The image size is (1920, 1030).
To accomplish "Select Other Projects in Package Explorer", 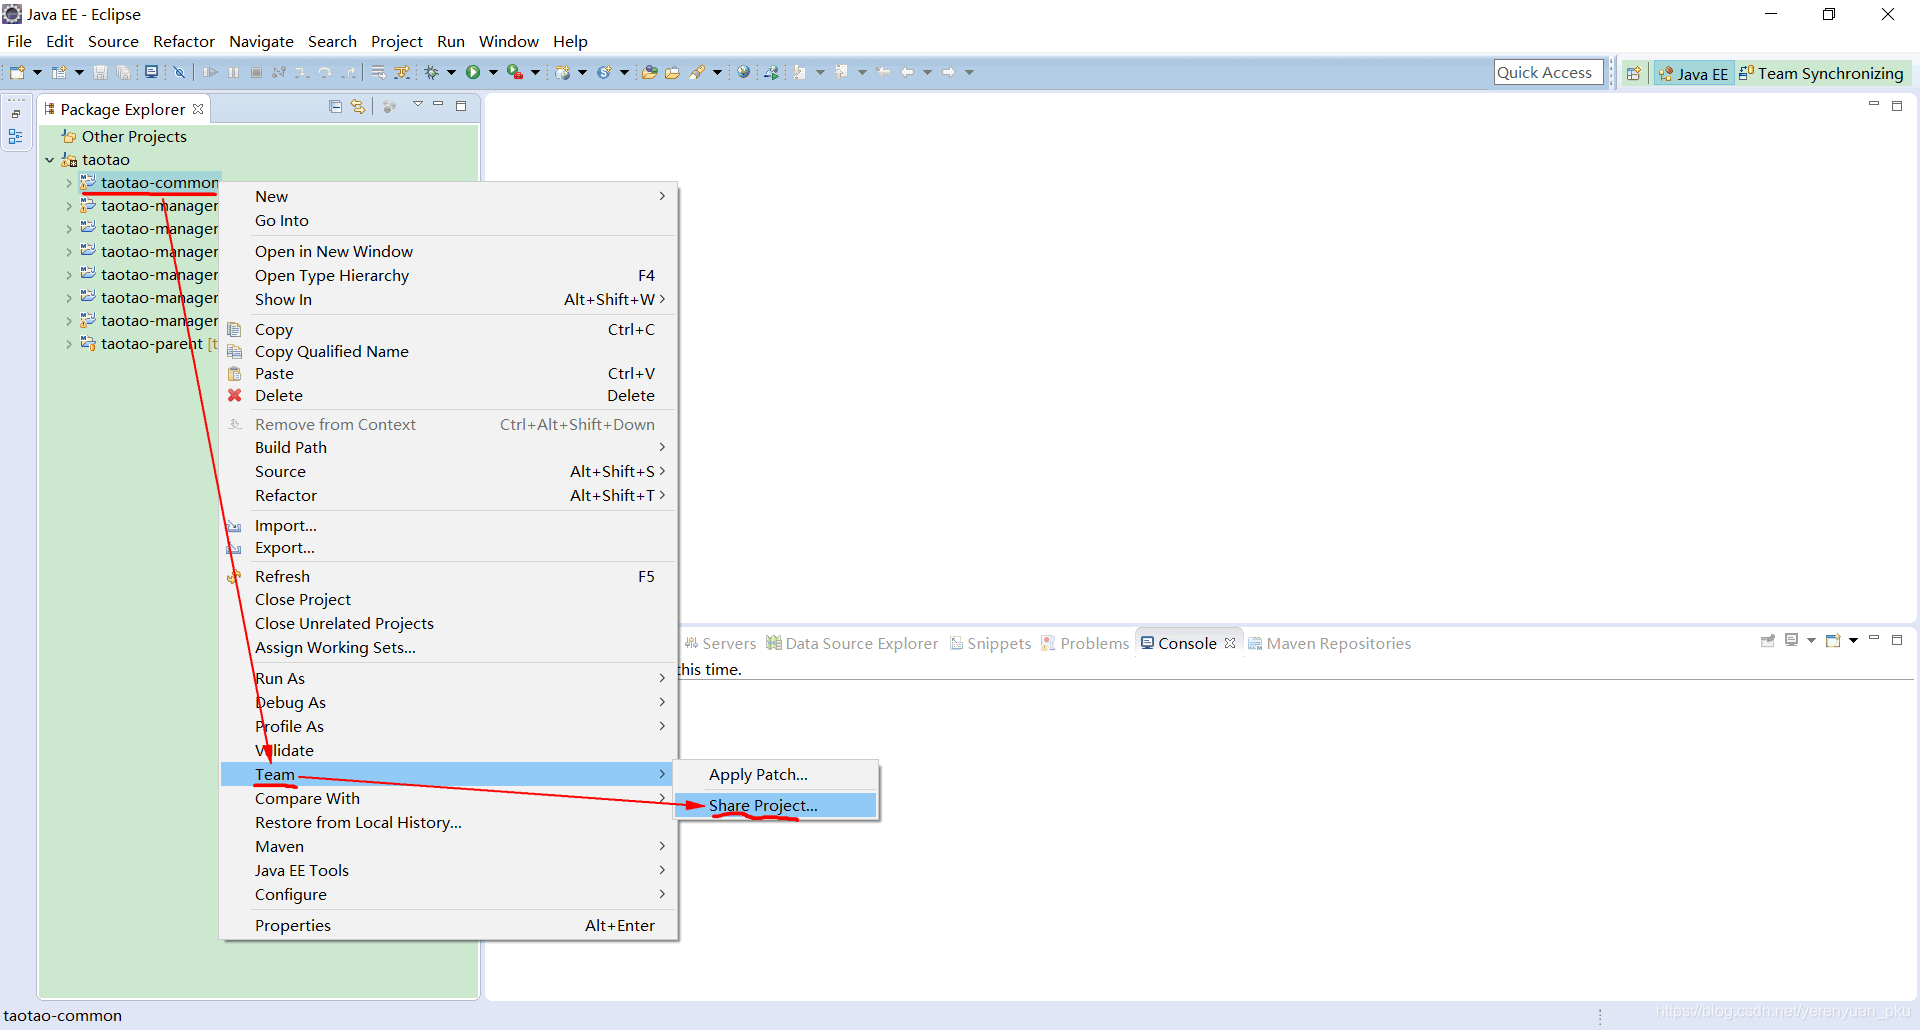I will pos(134,136).
